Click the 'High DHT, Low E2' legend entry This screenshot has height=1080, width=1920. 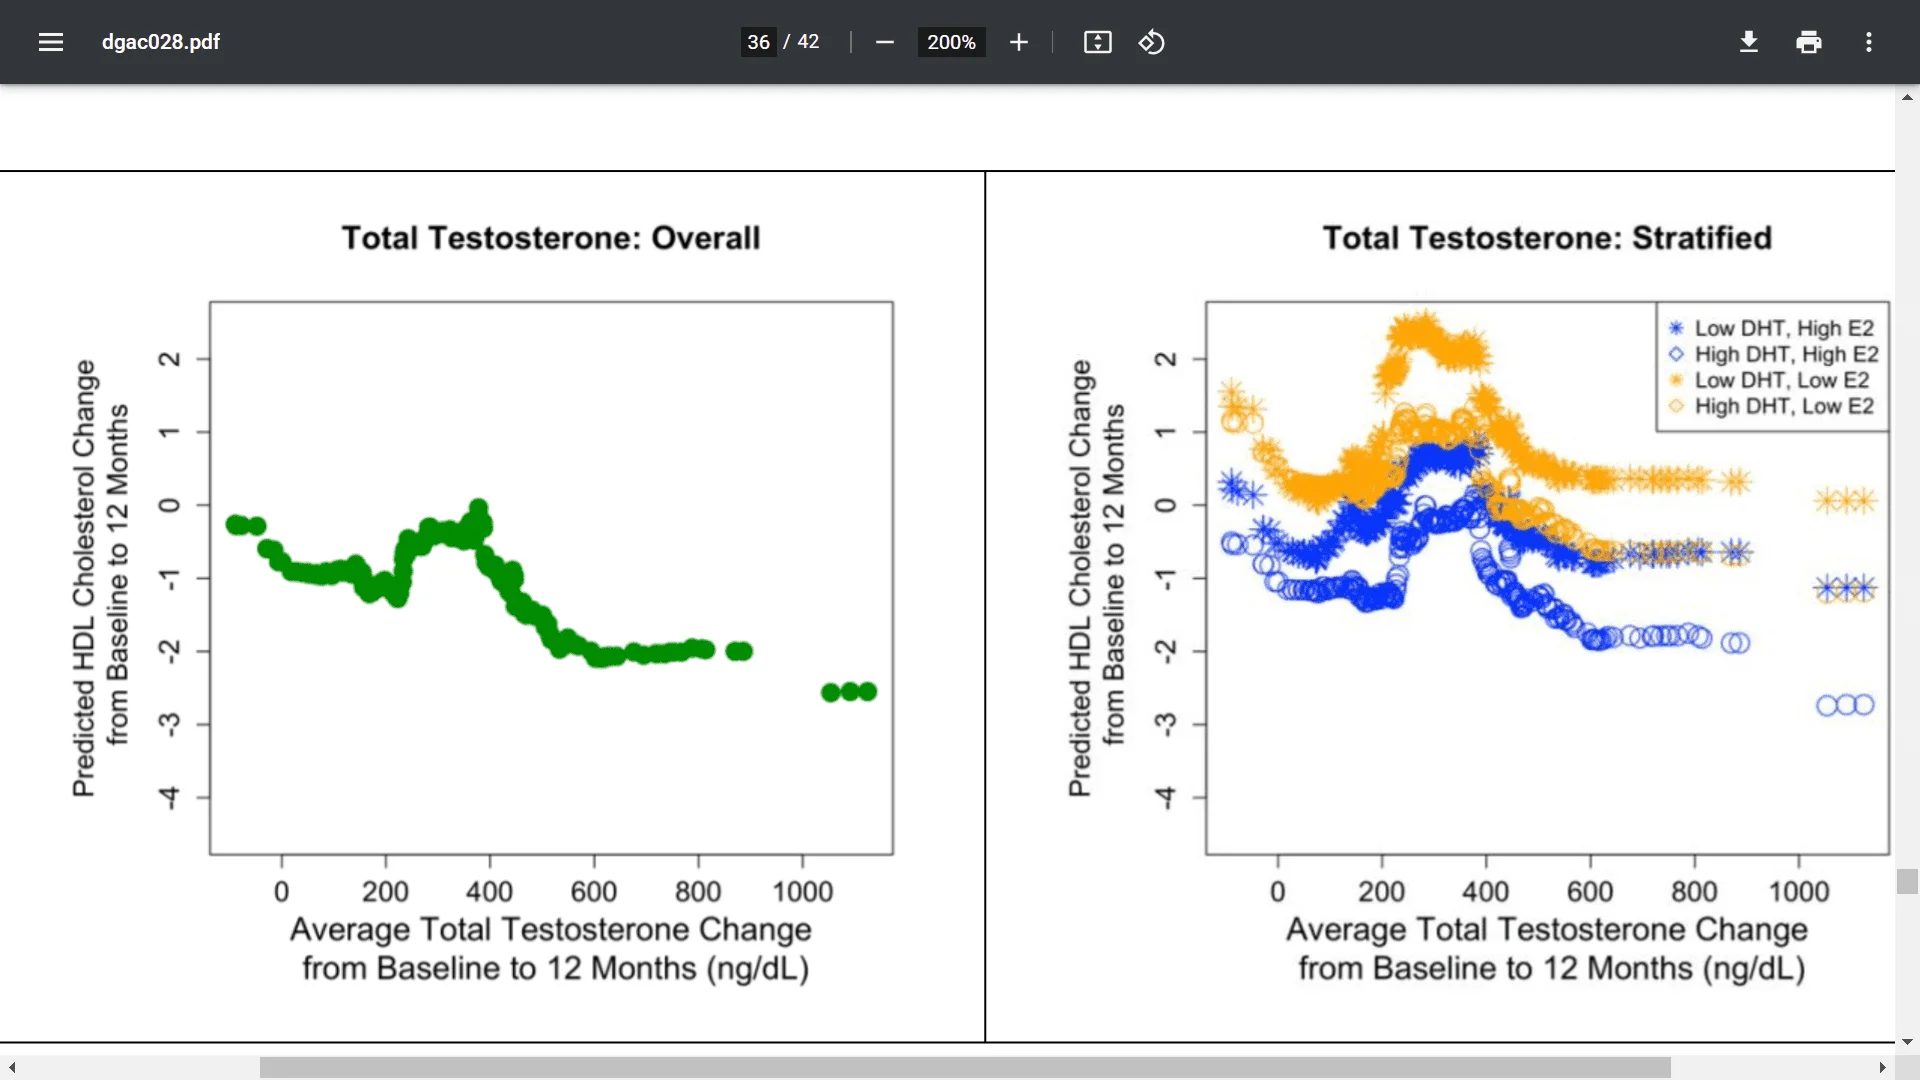pyautogui.click(x=1771, y=406)
